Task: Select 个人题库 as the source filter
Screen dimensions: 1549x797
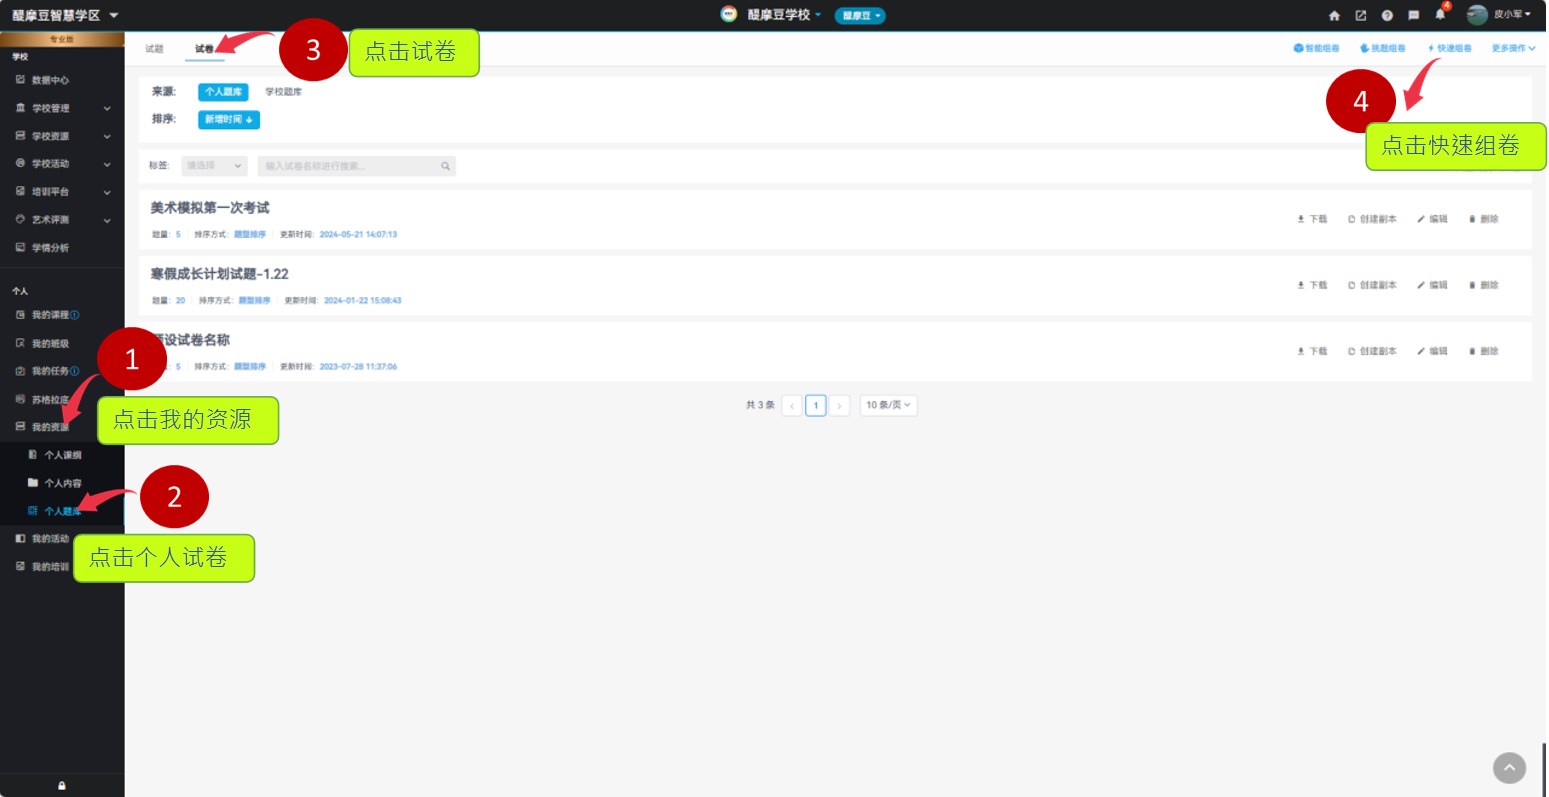Action: pos(223,92)
